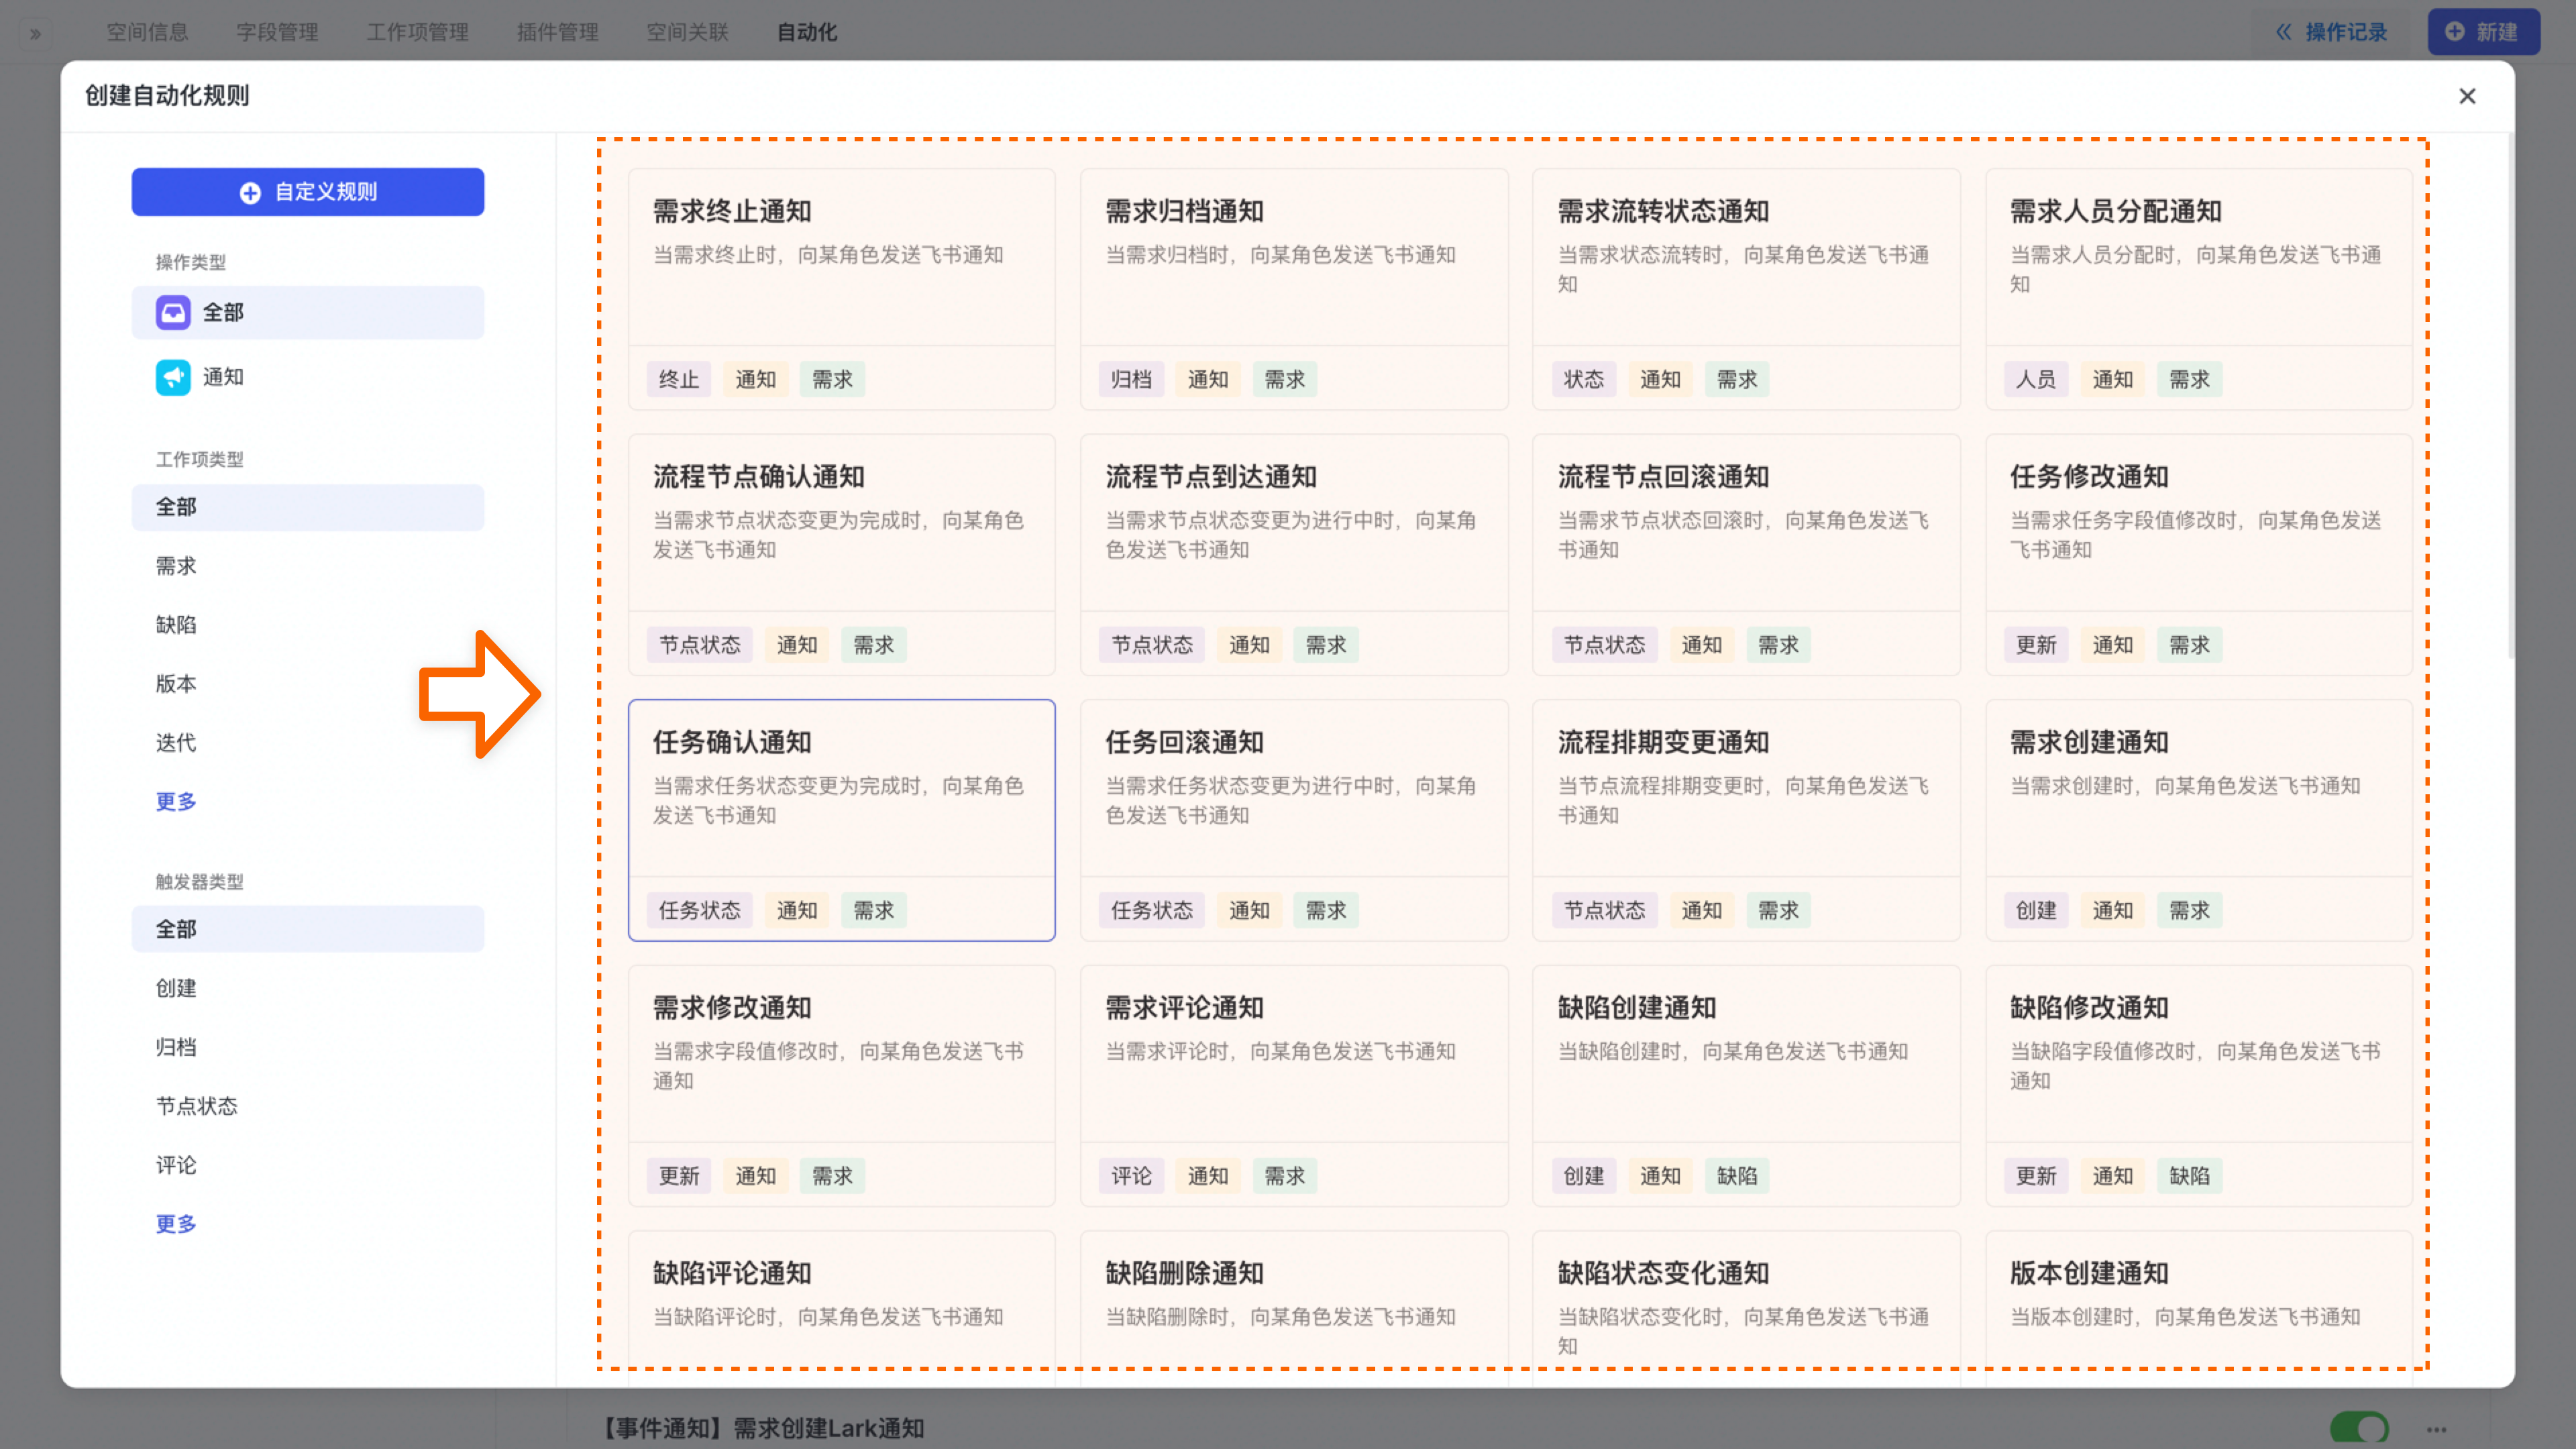Click the 终止 tag on 需求终止通知
Screen dimensions: 2576x1449
[x=679, y=379]
